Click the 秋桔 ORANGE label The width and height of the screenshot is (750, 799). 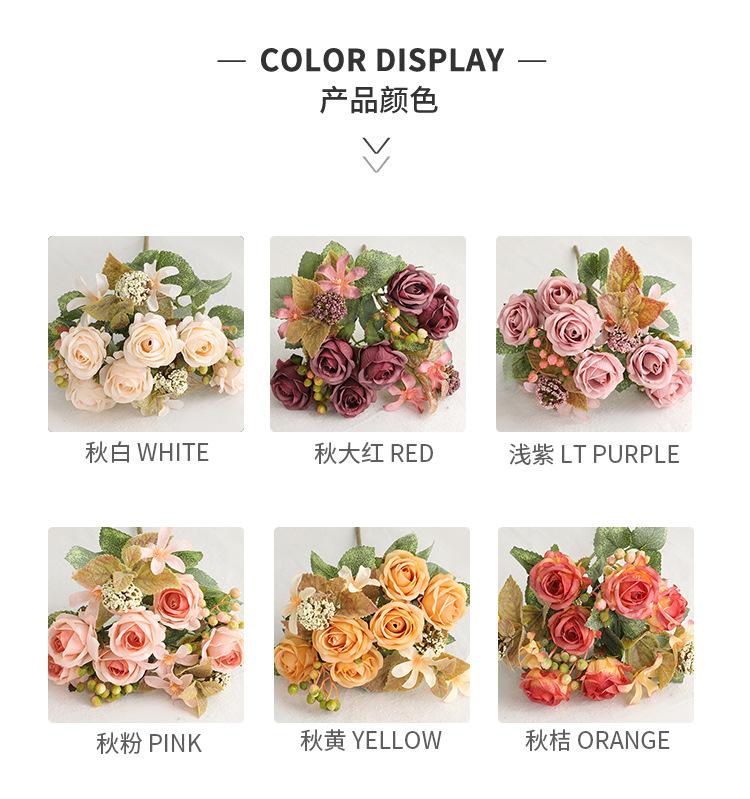[x=597, y=740]
